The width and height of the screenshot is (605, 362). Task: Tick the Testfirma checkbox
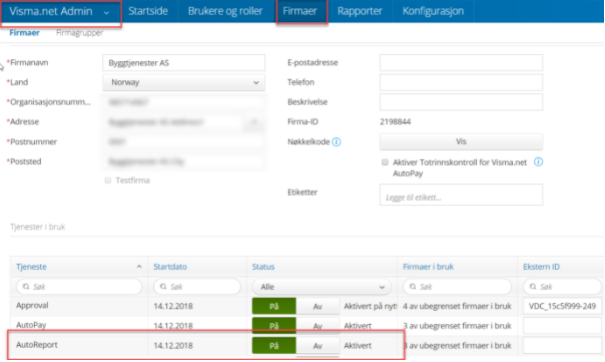click(x=108, y=180)
